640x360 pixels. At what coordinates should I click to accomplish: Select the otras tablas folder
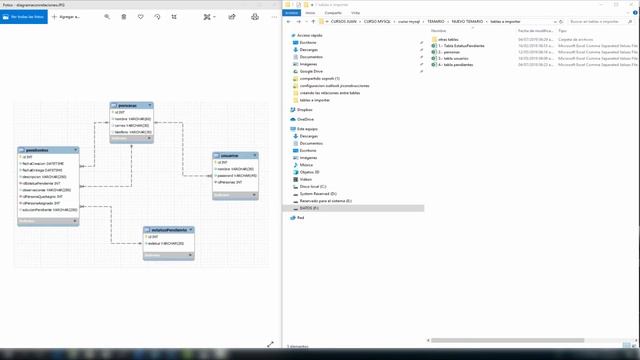click(448, 40)
